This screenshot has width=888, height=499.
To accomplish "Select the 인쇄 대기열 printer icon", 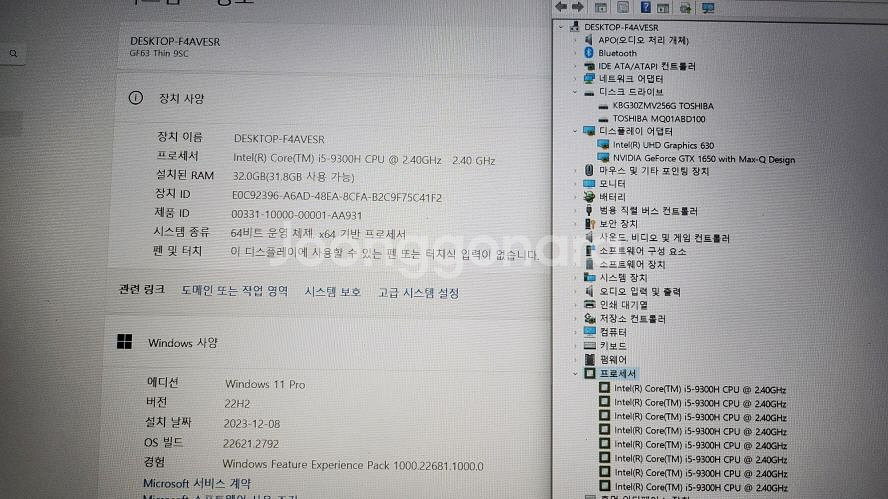I will [590, 304].
